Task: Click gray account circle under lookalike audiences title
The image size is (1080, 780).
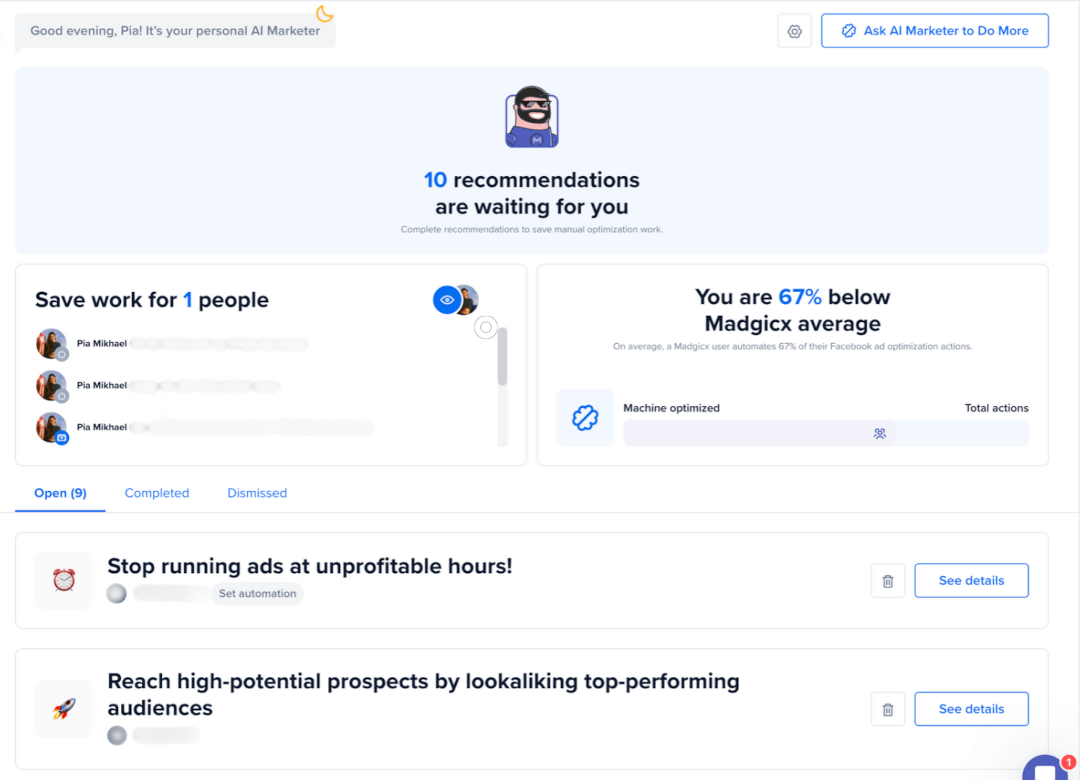Action: [x=117, y=735]
